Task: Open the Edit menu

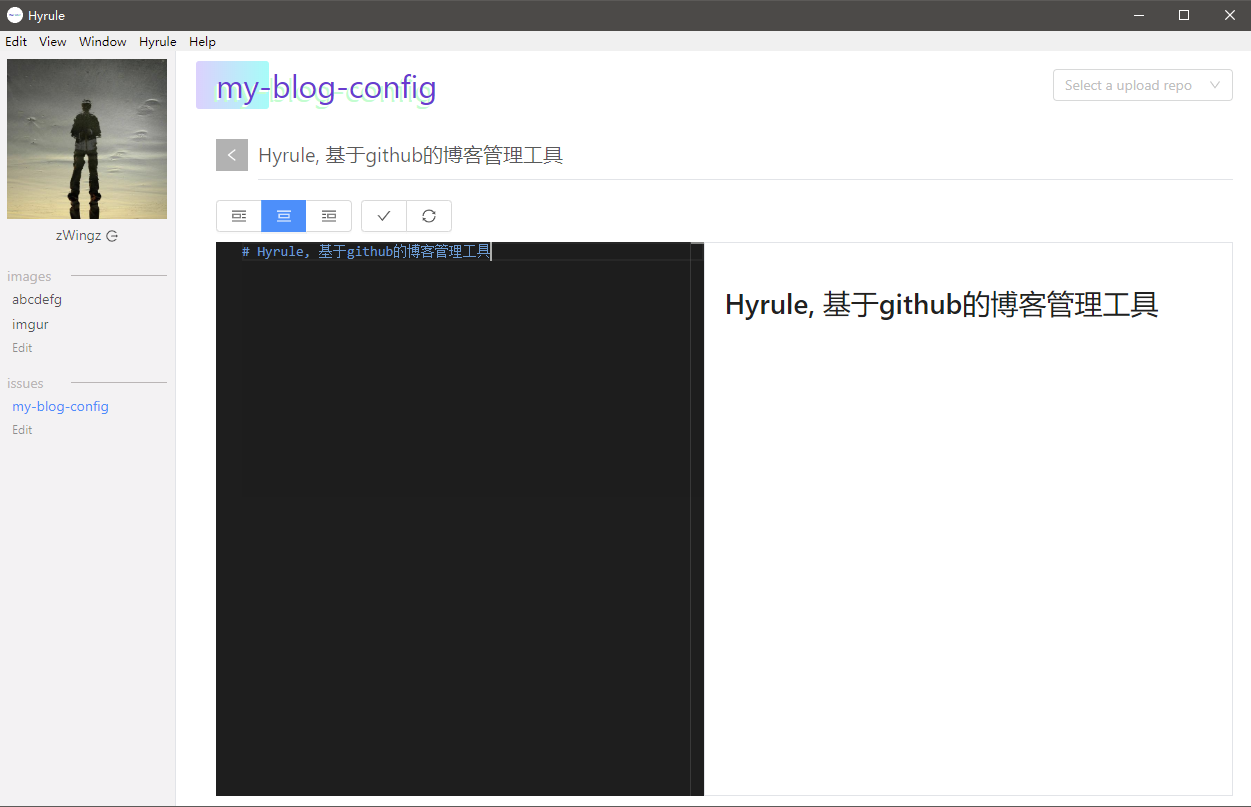Action: tap(16, 41)
